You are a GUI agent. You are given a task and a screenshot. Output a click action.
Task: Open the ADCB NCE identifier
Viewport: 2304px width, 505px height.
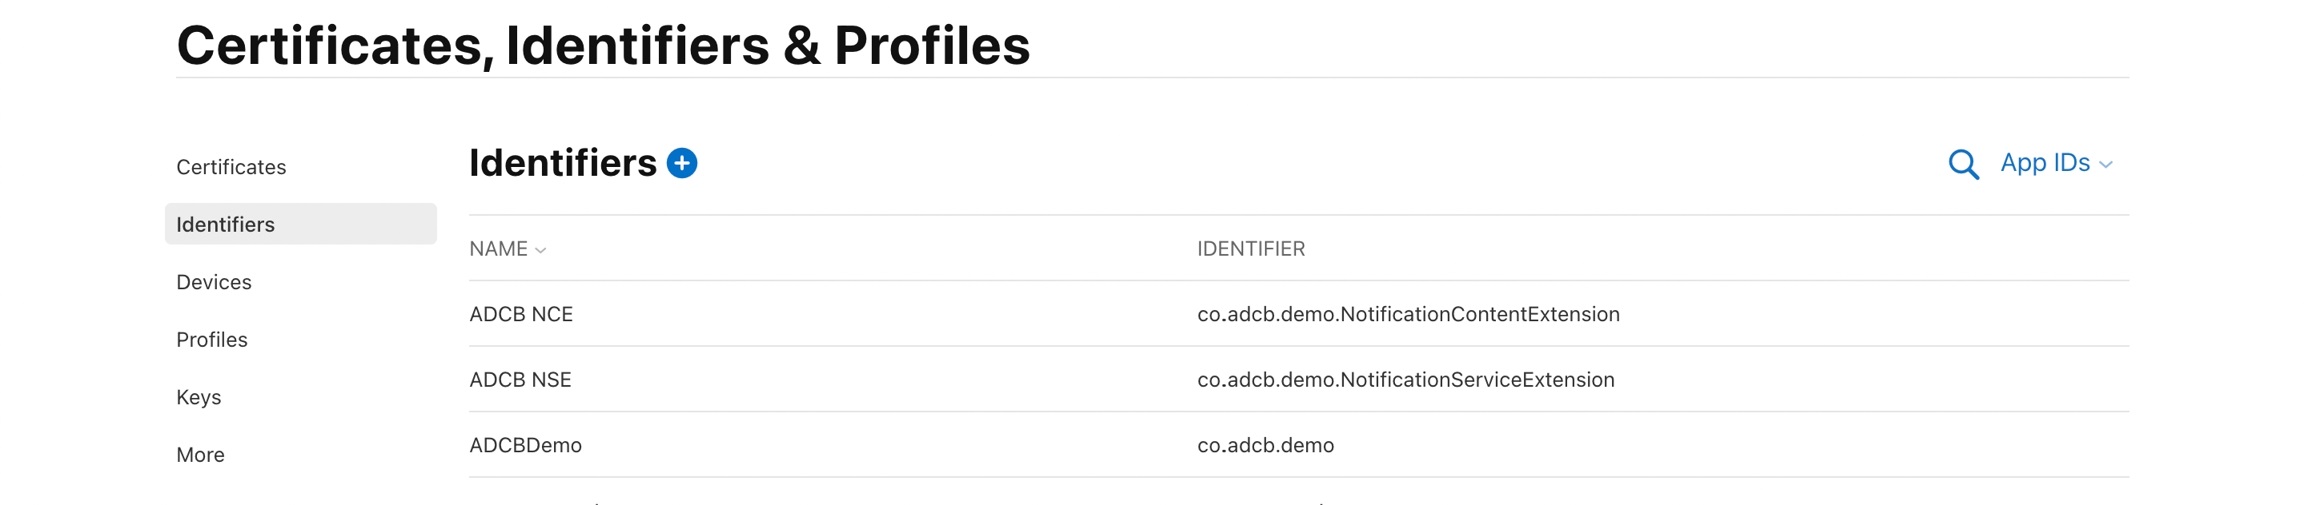[x=521, y=314]
